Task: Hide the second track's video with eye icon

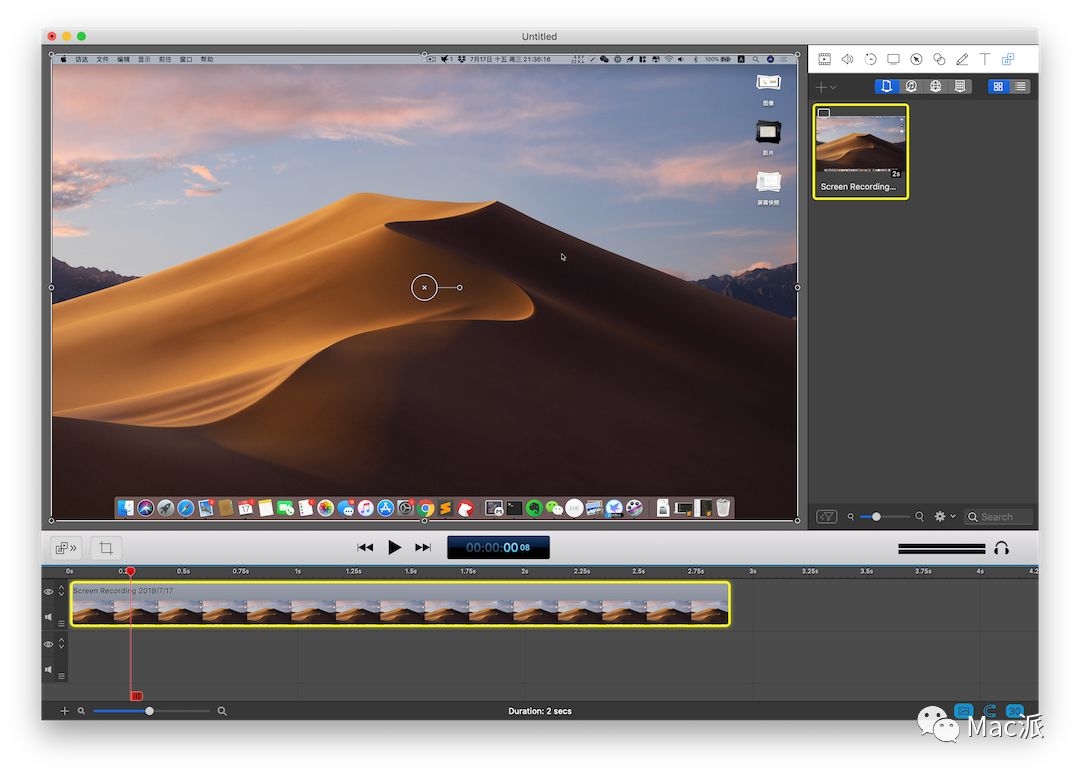Action: tap(48, 644)
